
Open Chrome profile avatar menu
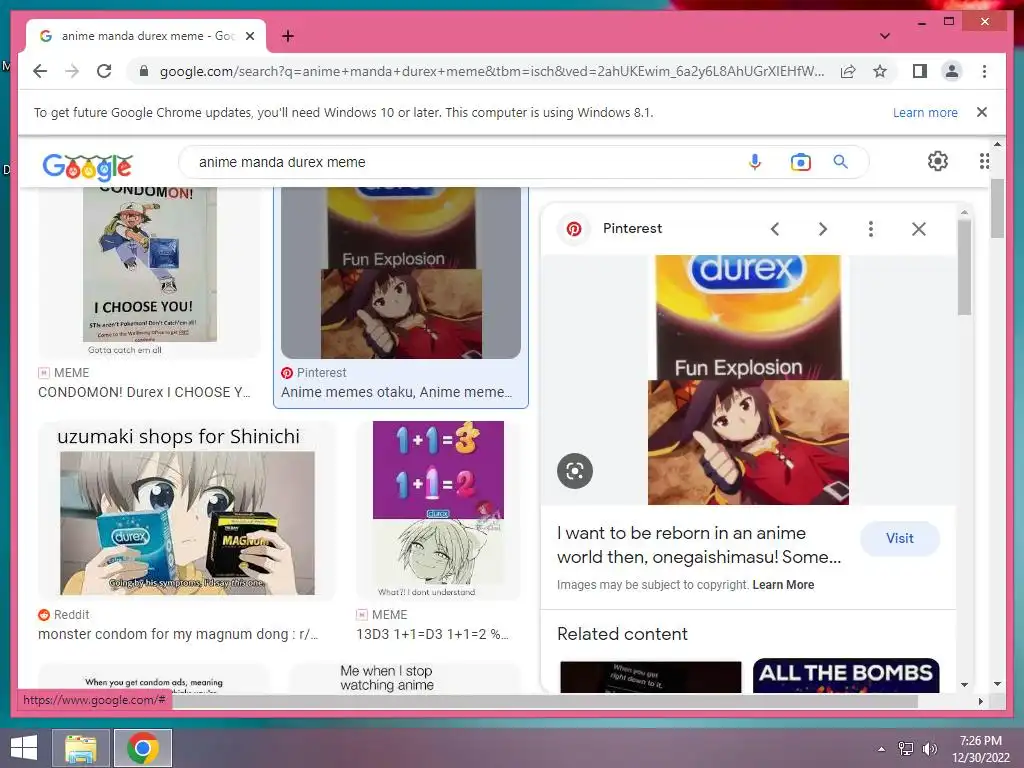[952, 71]
